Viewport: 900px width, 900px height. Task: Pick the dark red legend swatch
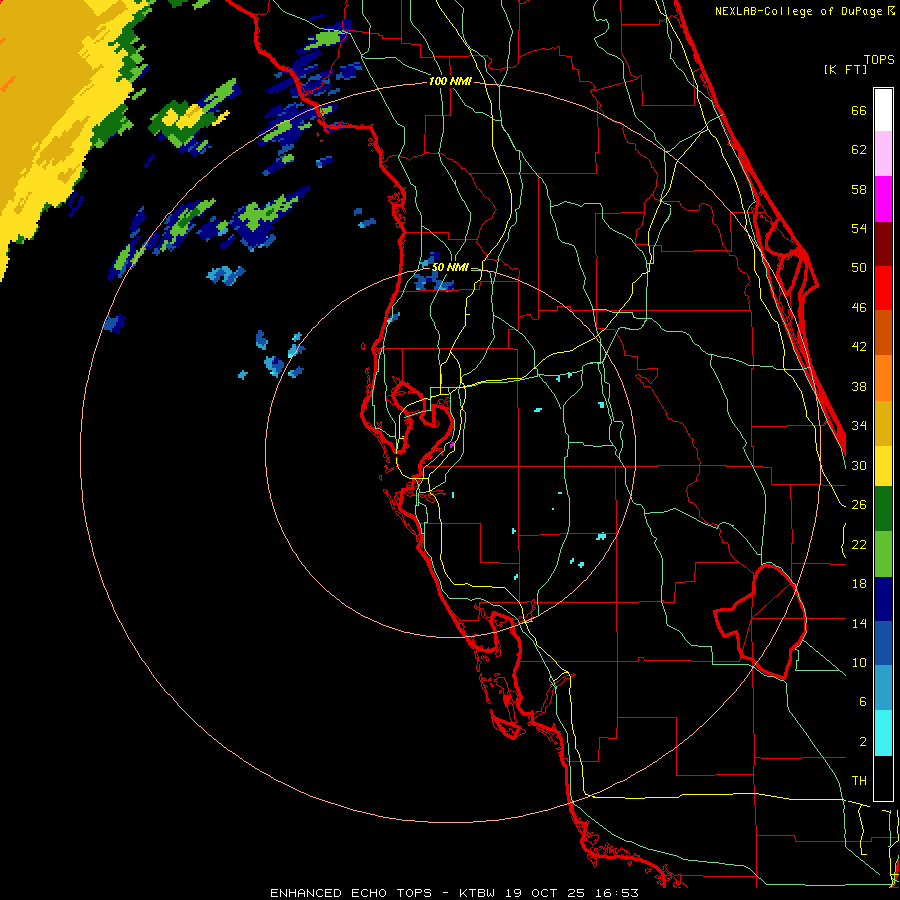point(883,243)
